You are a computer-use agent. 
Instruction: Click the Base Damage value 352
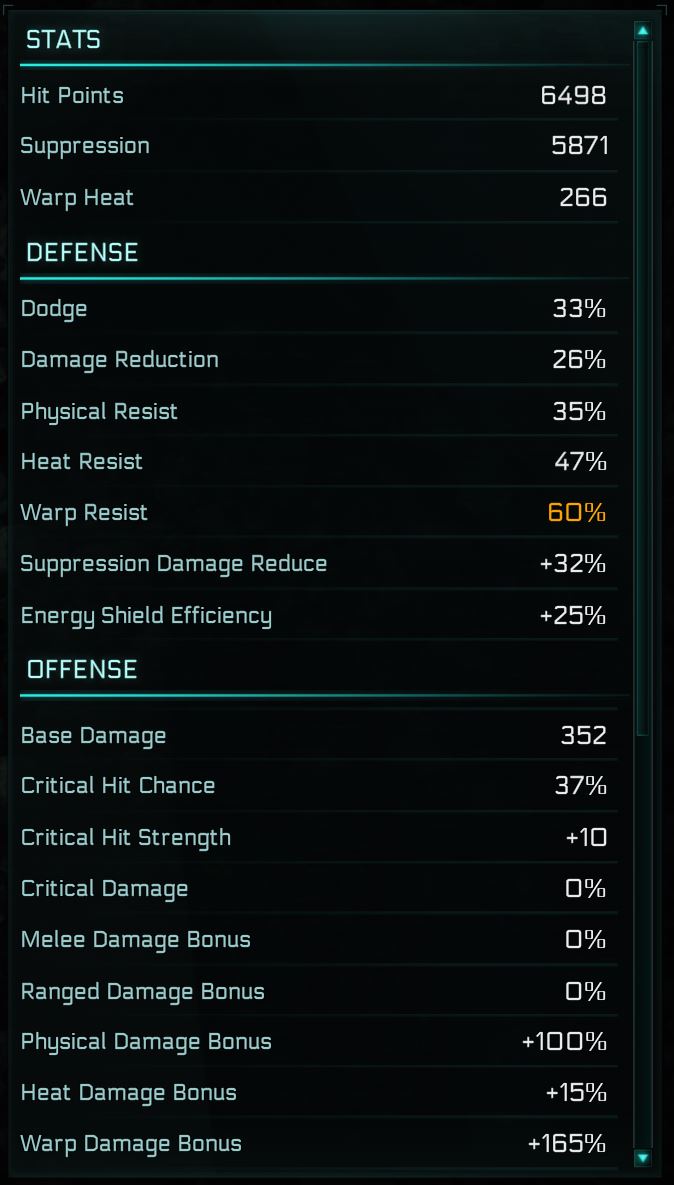[584, 736]
